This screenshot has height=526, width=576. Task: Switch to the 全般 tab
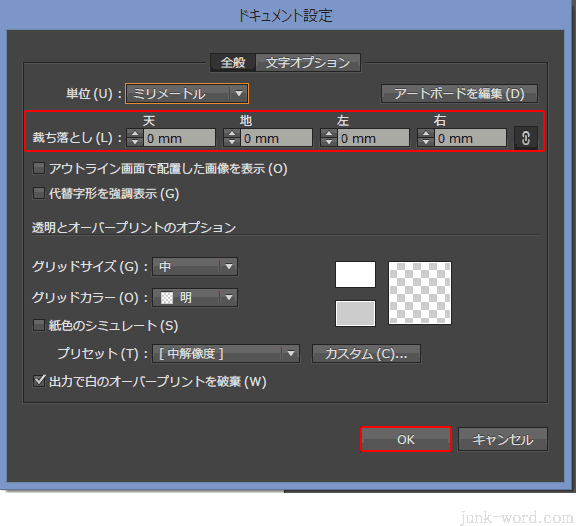[233, 62]
